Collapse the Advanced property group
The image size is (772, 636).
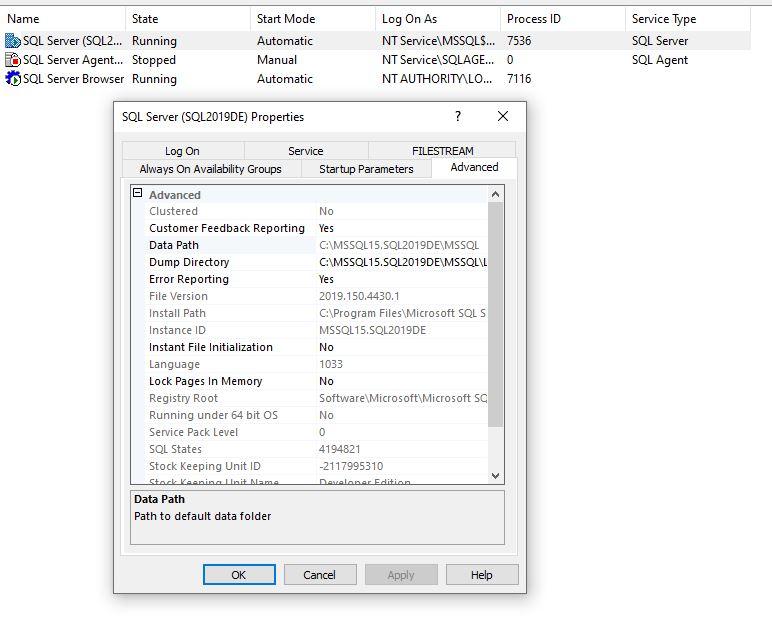(138, 193)
